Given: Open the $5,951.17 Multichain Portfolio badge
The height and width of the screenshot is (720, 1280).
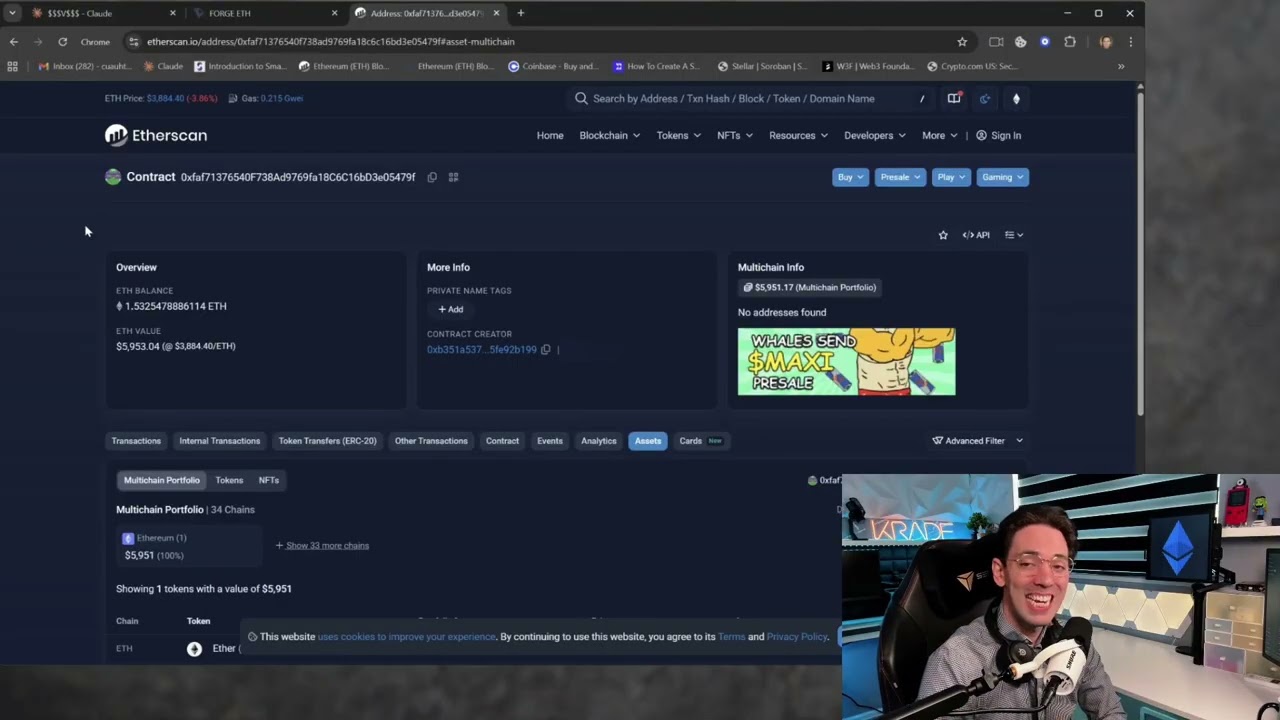Looking at the screenshot, I should coord(809,288).
